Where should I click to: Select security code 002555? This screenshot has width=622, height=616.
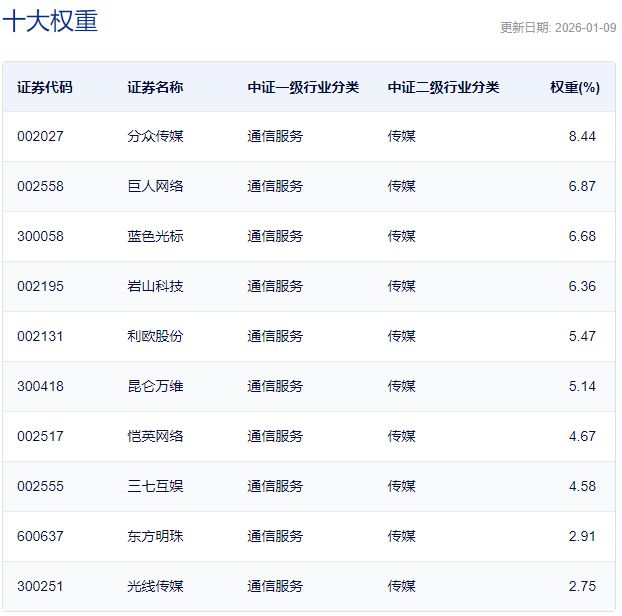click(x=40, y=486)
